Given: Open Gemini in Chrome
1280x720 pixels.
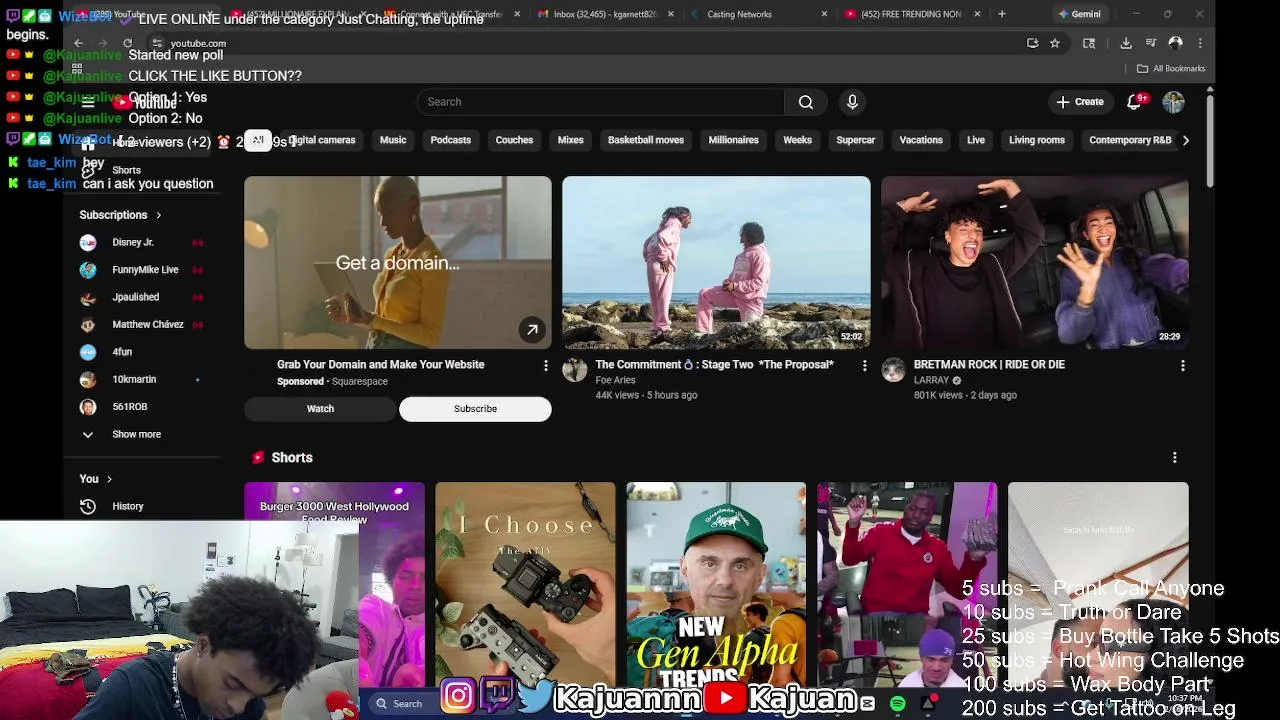Looking at the screenshot, I should (1080, 14).
